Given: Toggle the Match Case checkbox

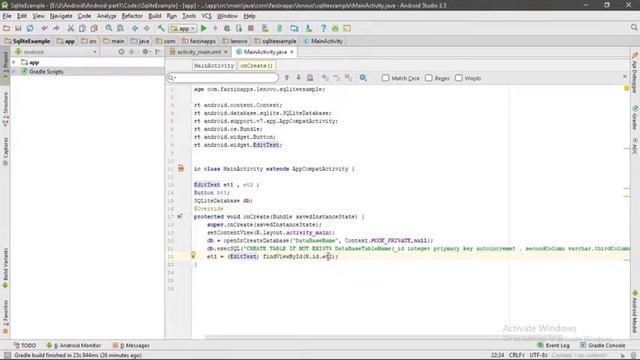Looking at the screenshot, I should click(385, 78).
